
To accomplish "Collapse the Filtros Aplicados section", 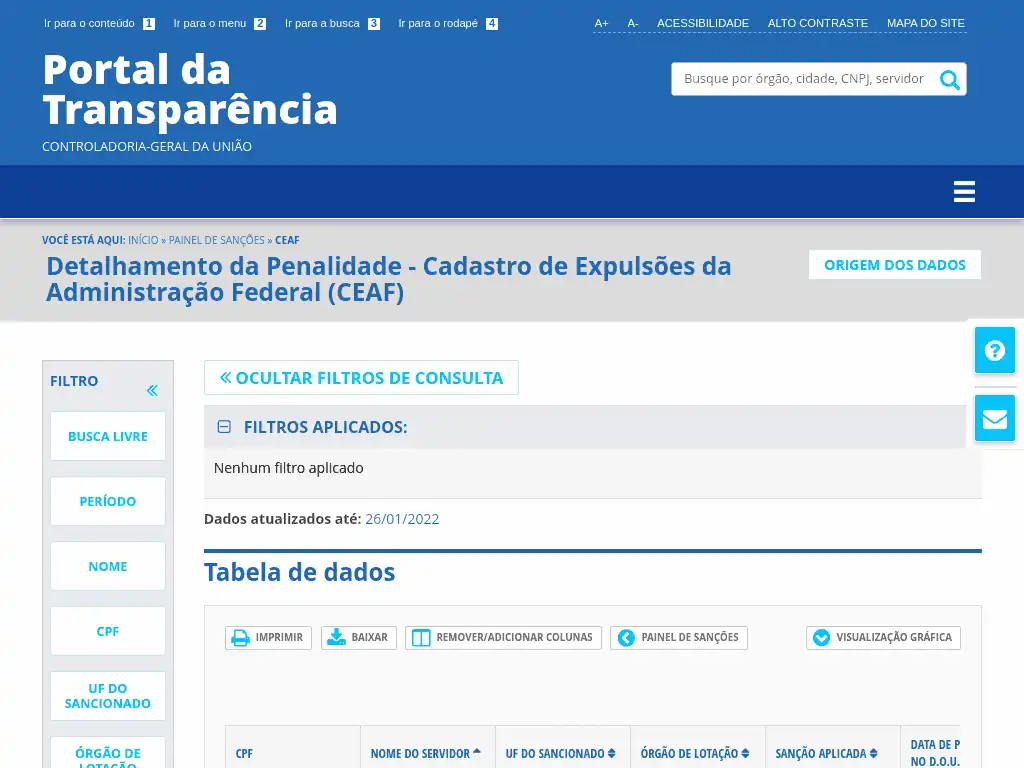I will click(224, 427).
